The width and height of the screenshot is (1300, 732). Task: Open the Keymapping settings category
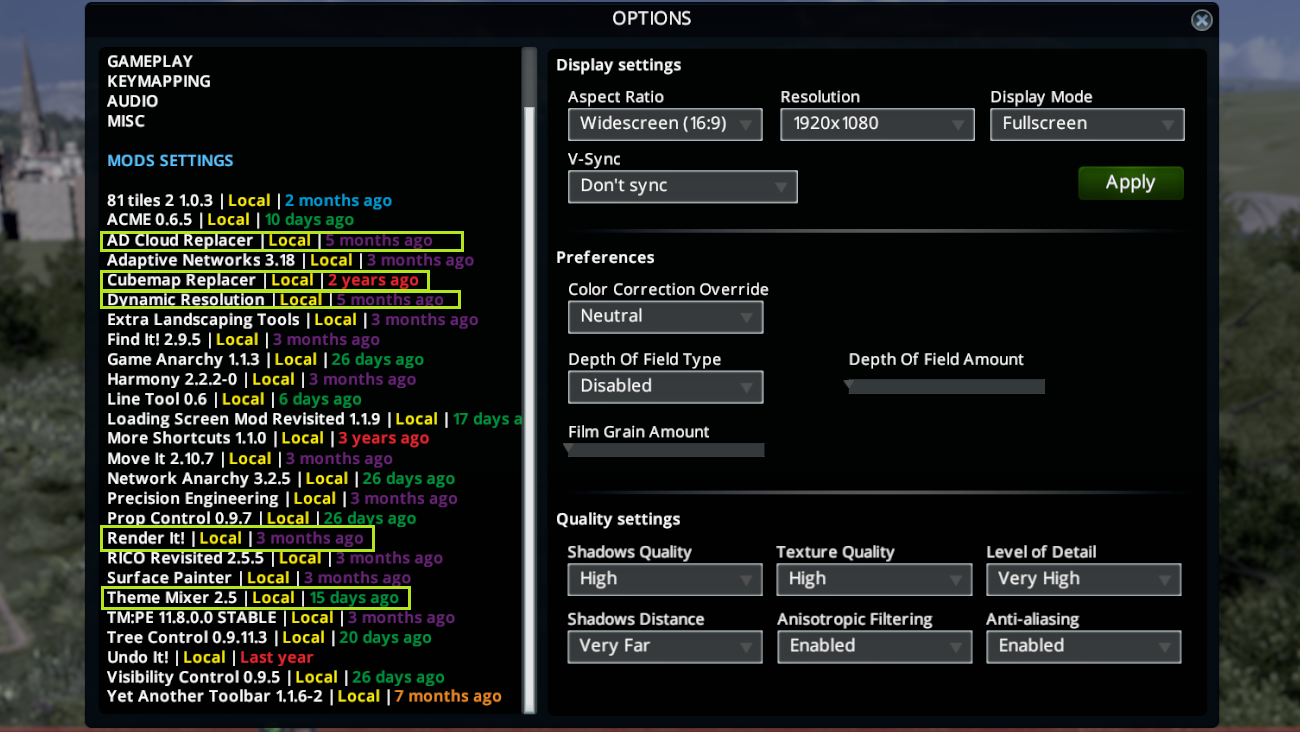(x=159, y=81)
